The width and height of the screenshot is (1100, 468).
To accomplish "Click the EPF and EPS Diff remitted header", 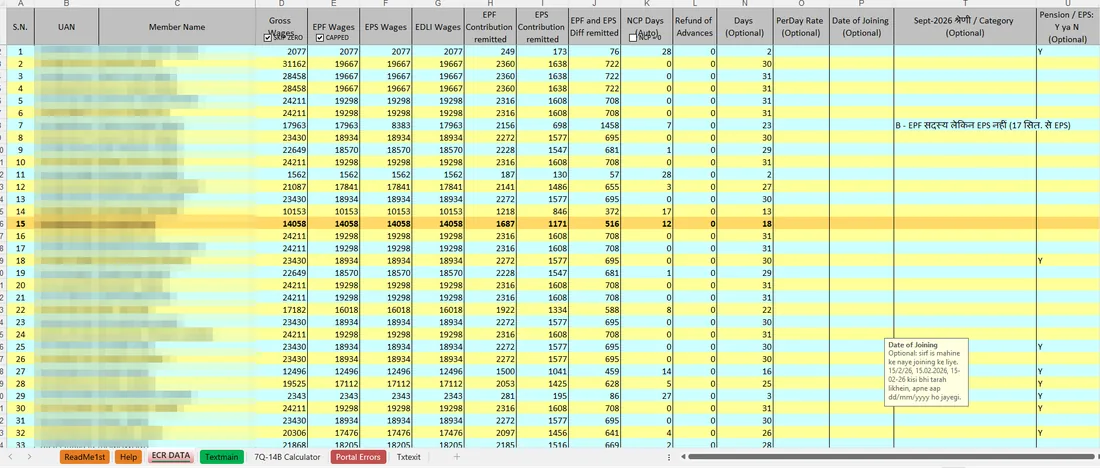I will point(594,27).
